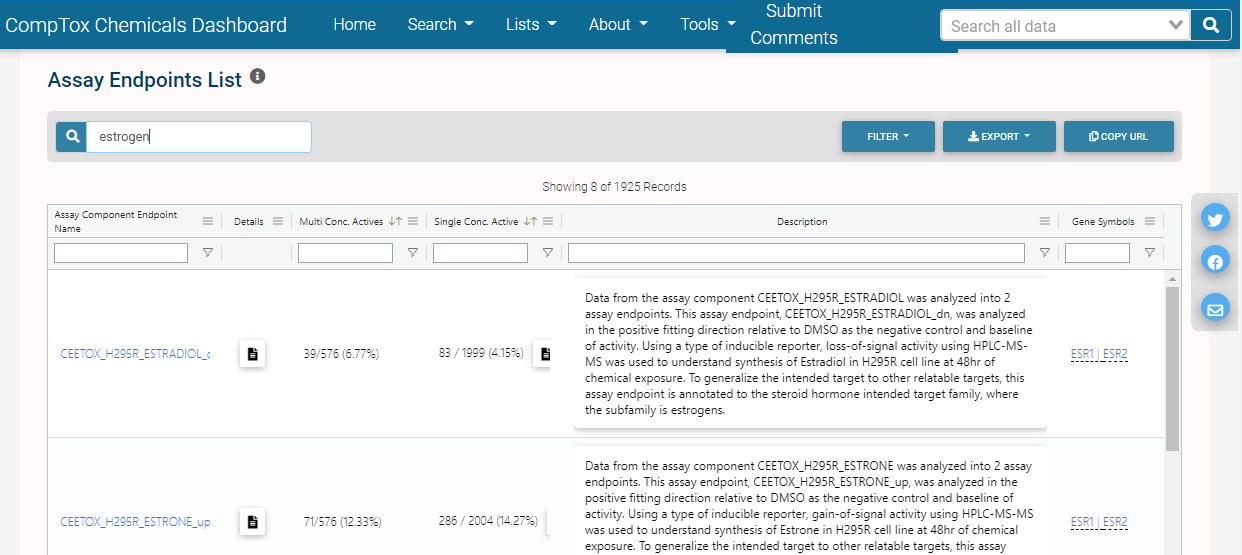Share the page via email envelope icon
1242x555 pixels.
click(x=1215, y=310)
